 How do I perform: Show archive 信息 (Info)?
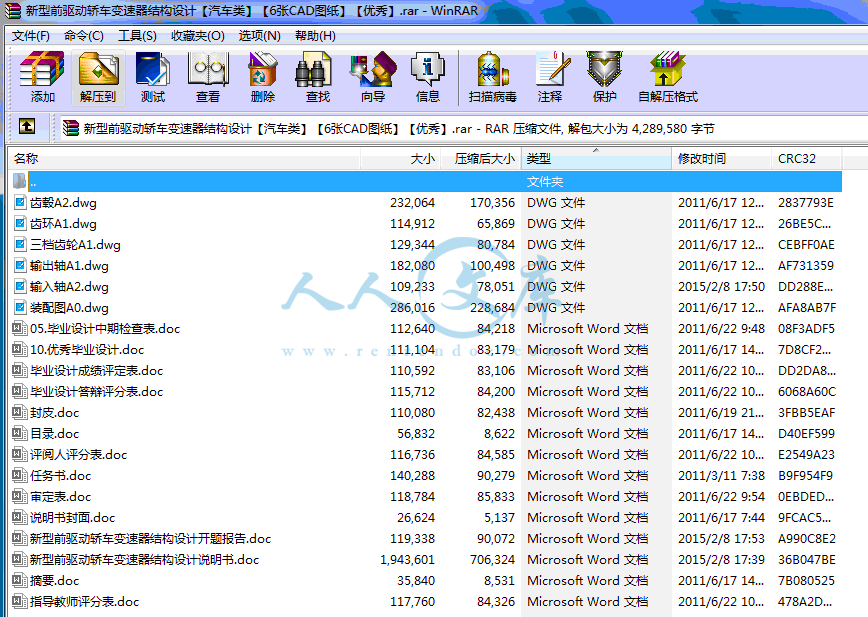pyautogui.click(x=427, y=77)
